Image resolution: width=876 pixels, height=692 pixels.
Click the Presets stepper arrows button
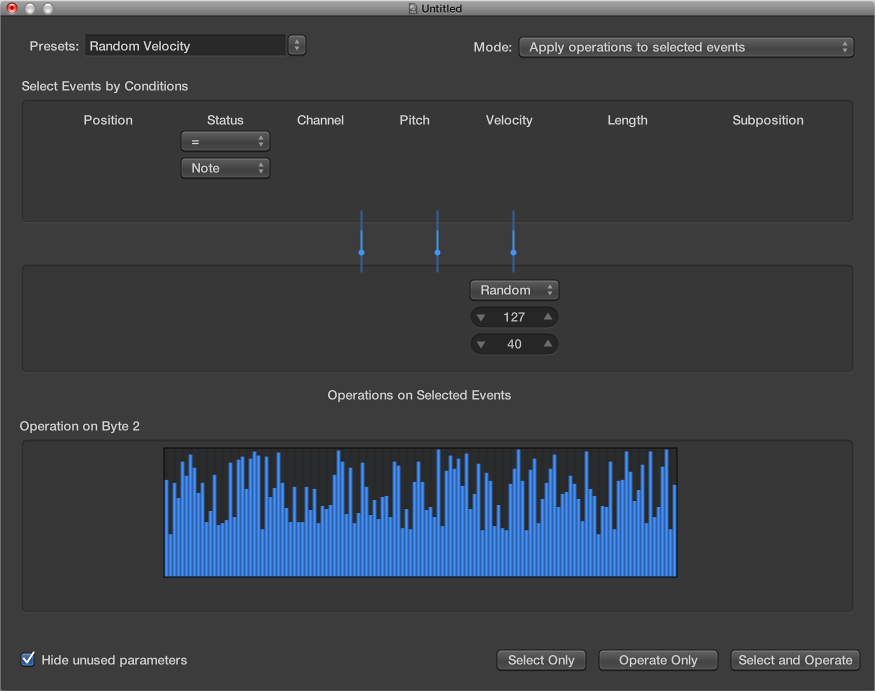coord(297,45)
